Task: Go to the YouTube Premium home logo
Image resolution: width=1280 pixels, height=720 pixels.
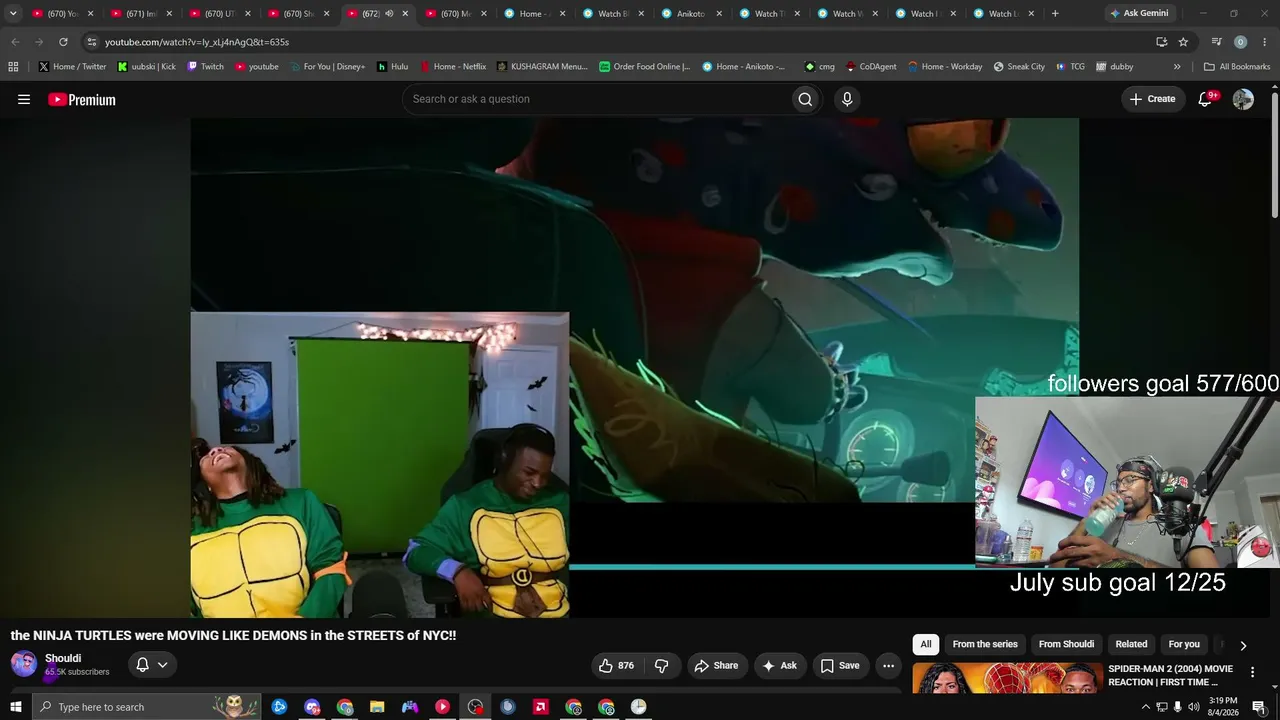Action: click(82, 99)
